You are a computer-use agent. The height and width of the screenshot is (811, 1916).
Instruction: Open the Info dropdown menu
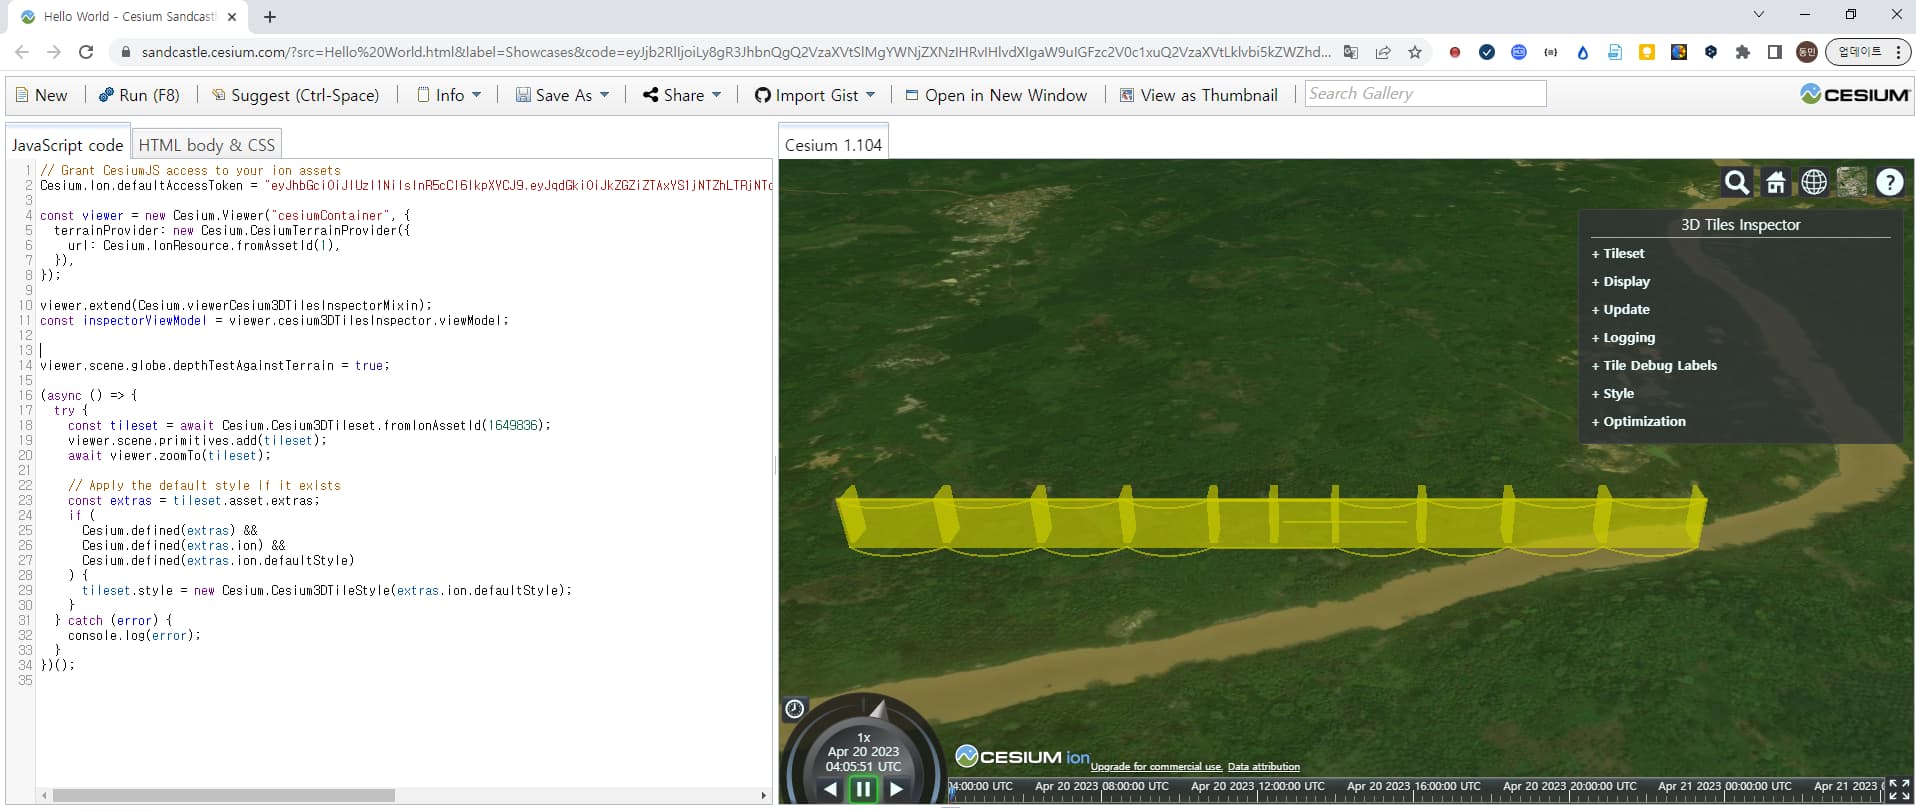449,95
